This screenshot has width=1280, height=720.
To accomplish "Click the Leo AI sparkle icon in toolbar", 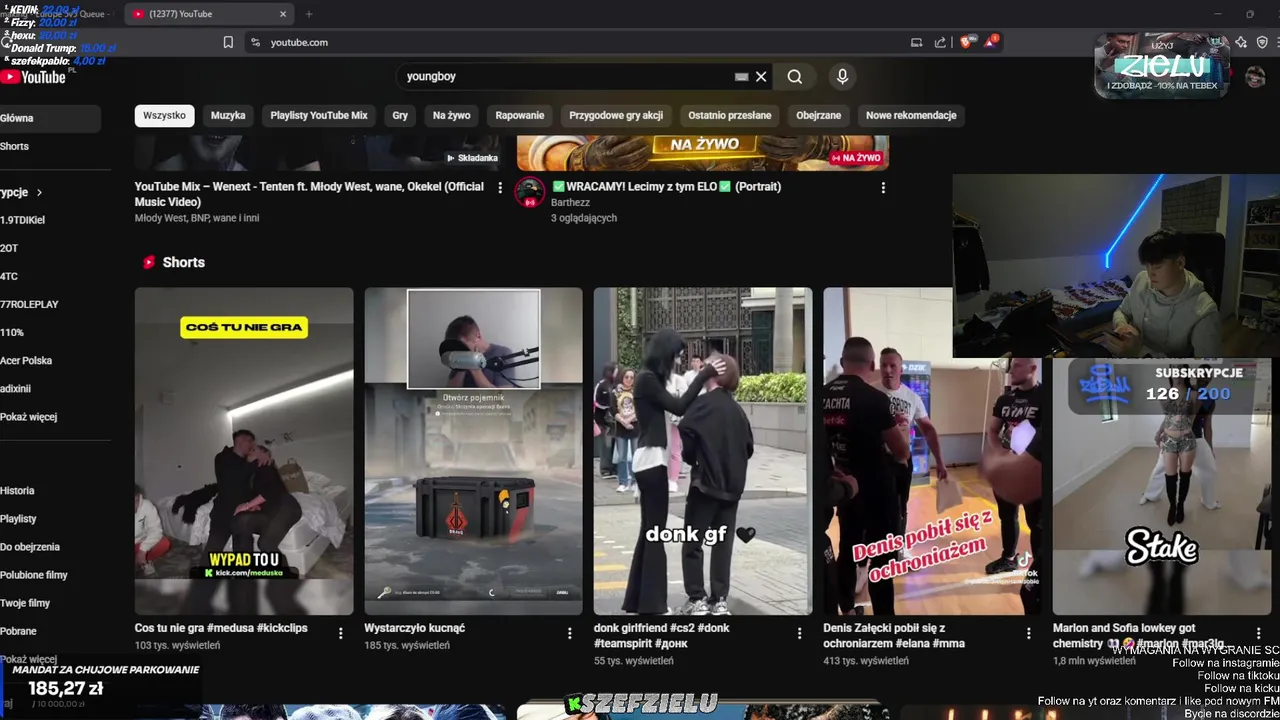I will (x=1241, y=42).
